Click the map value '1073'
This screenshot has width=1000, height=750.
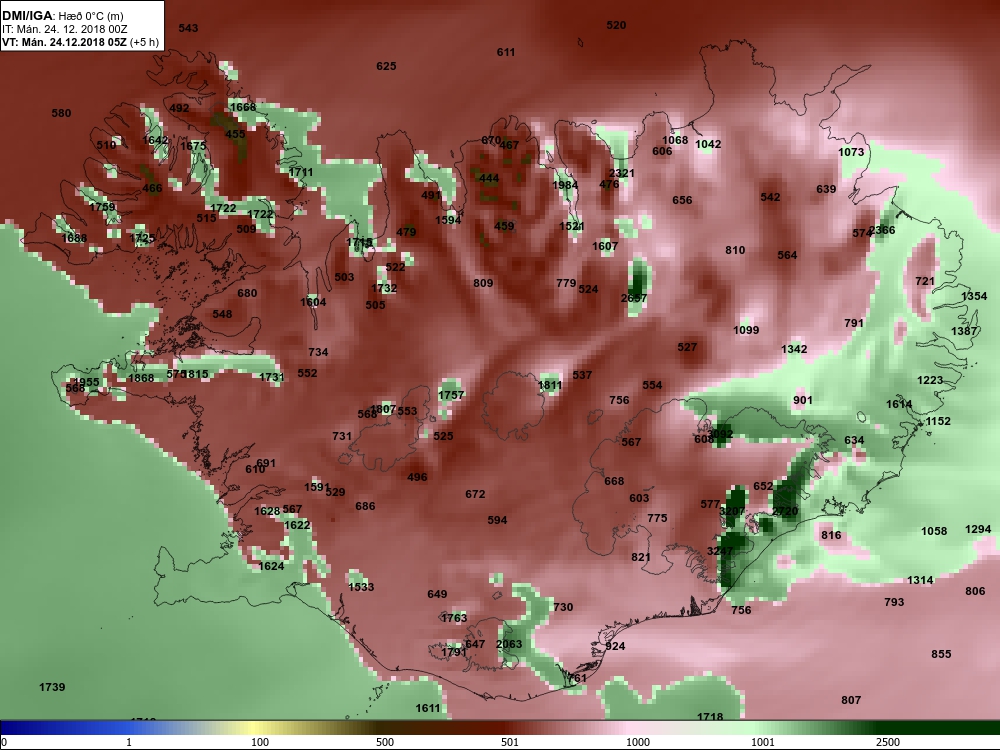point(851,152)
